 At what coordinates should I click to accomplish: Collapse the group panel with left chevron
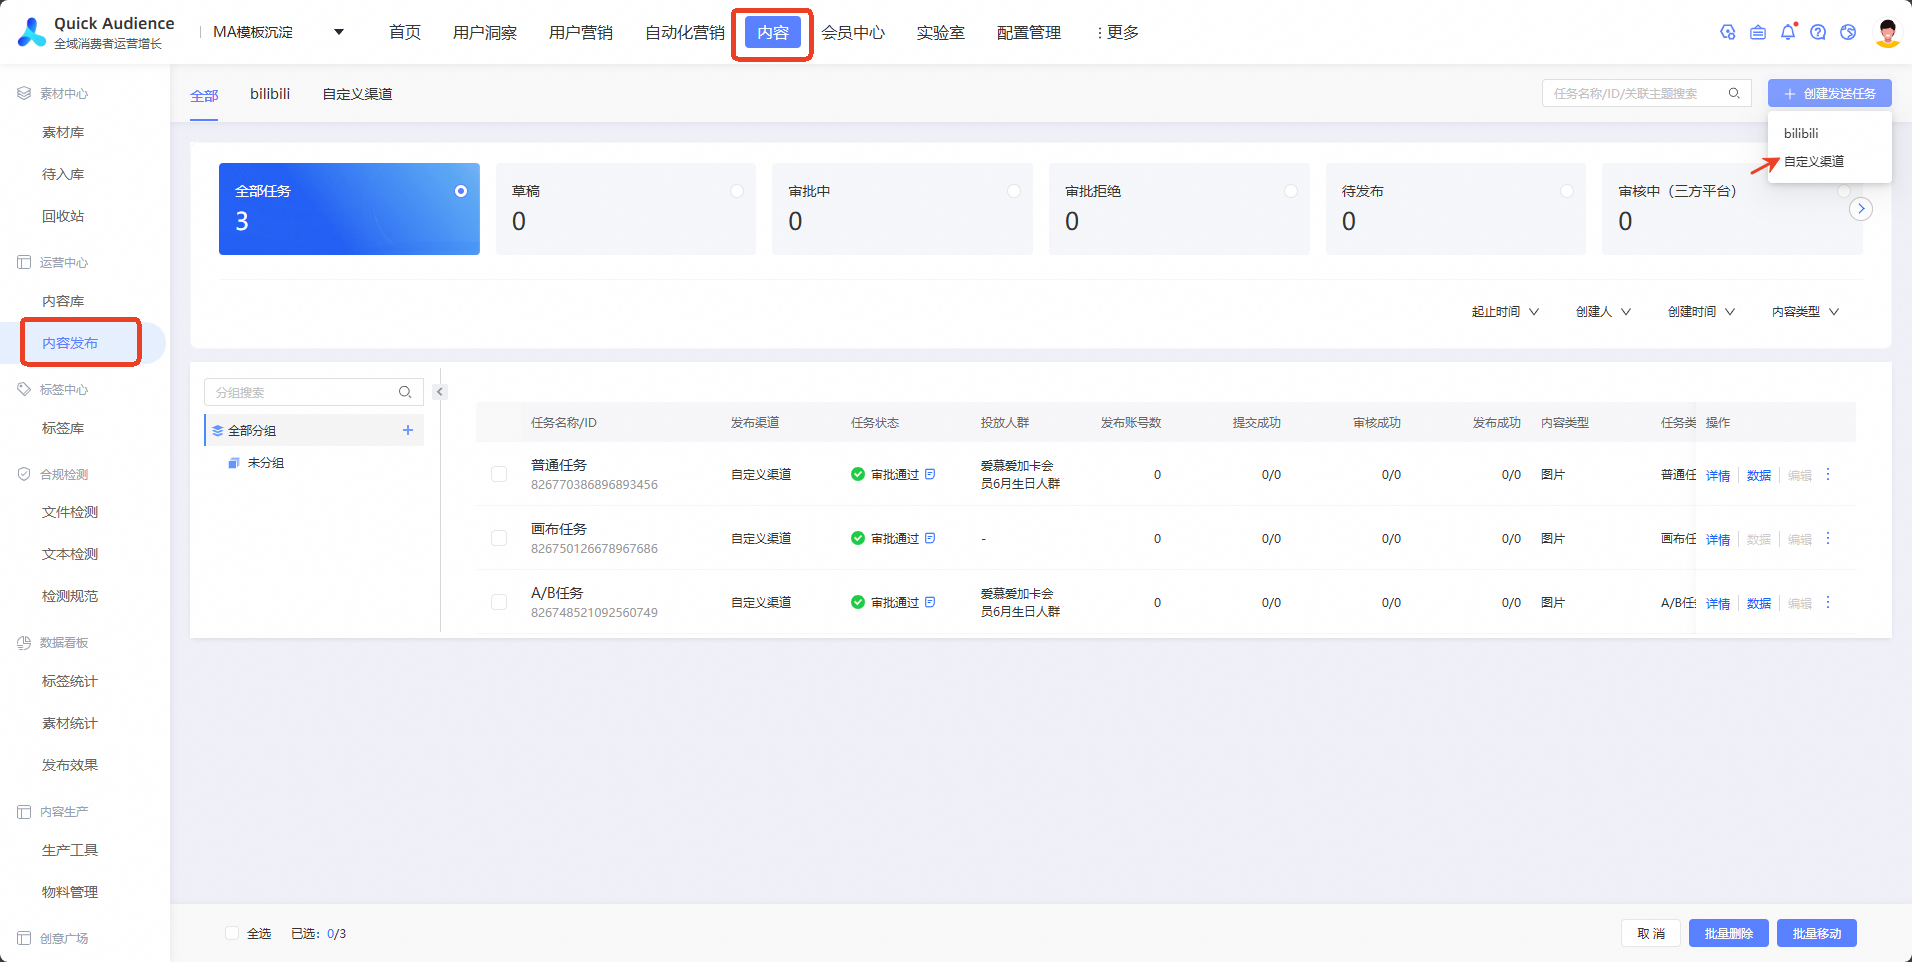[439, 392]
